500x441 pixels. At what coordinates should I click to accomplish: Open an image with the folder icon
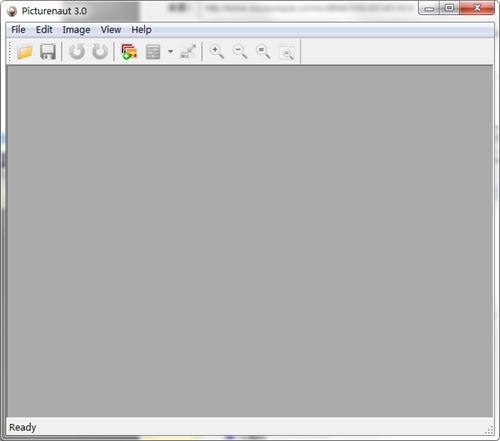coord(25,52)
